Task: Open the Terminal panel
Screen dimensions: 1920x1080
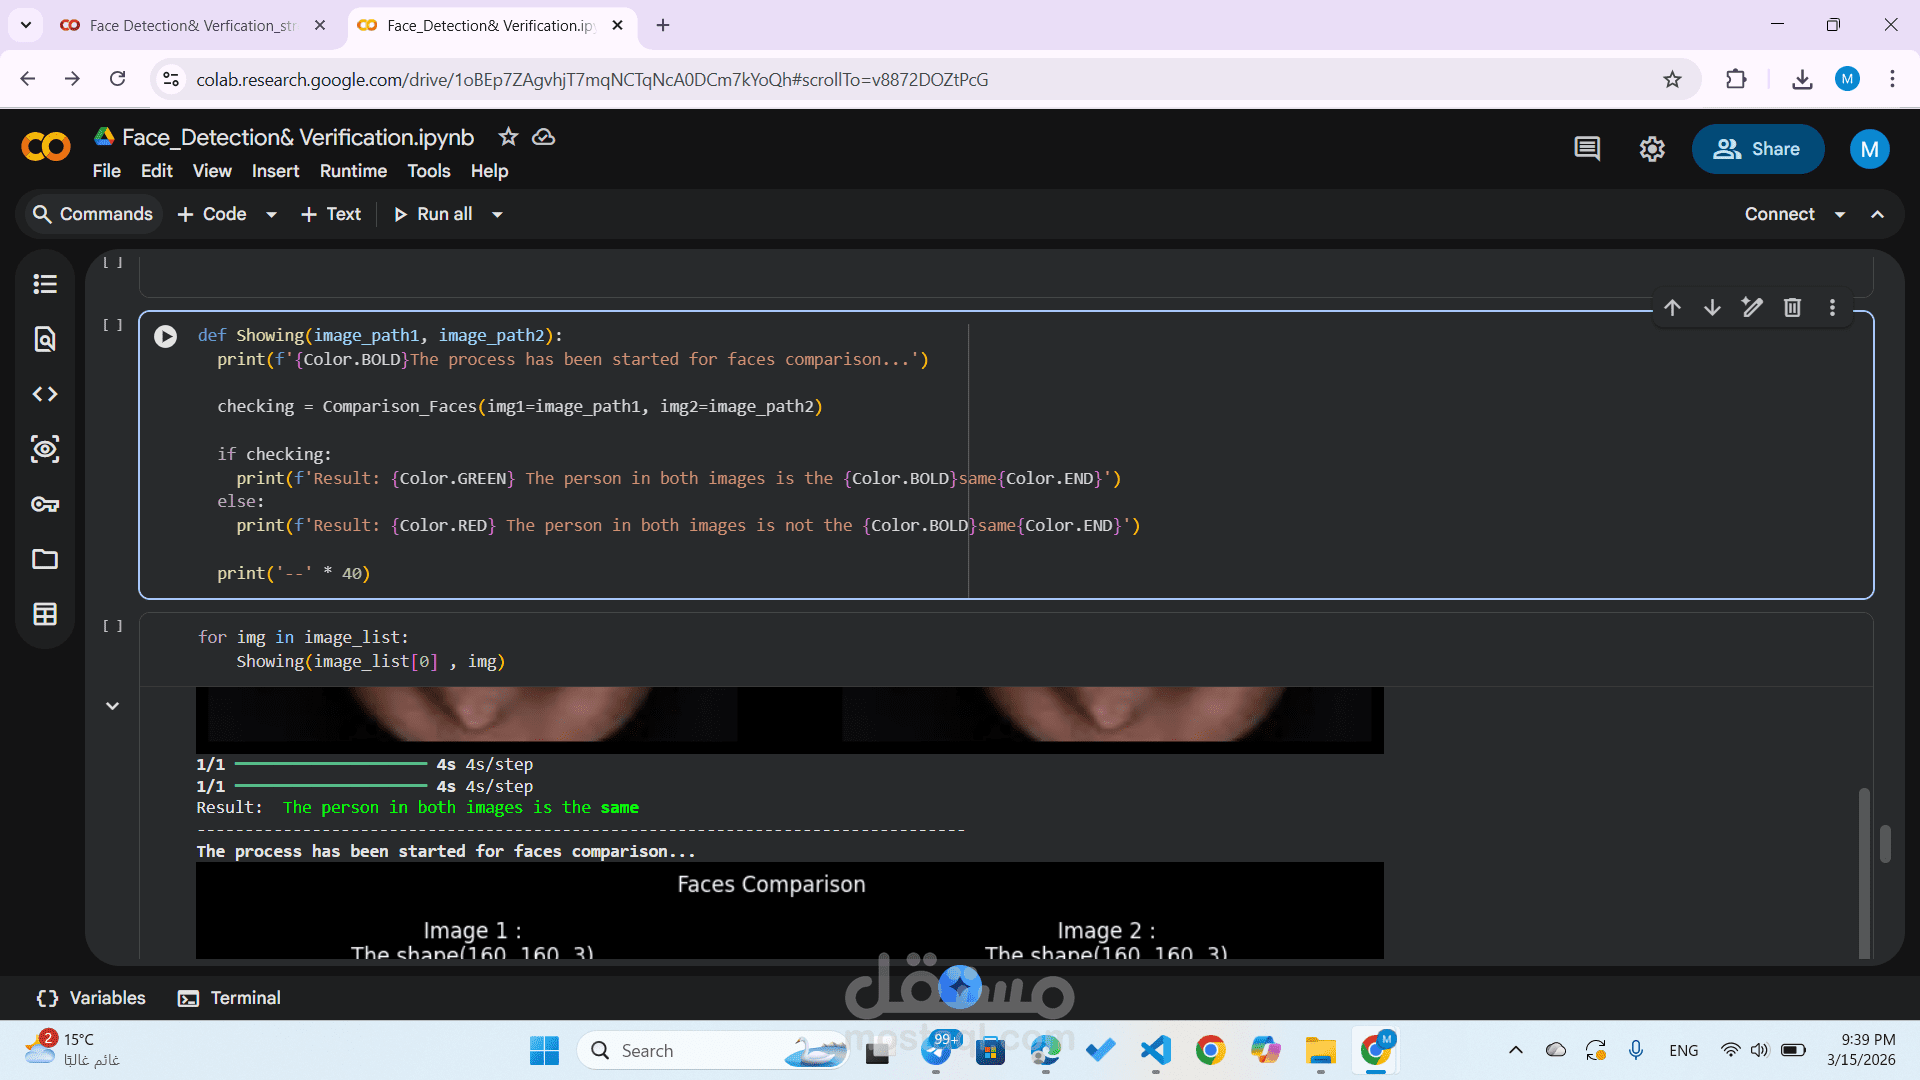Action: 229,998
